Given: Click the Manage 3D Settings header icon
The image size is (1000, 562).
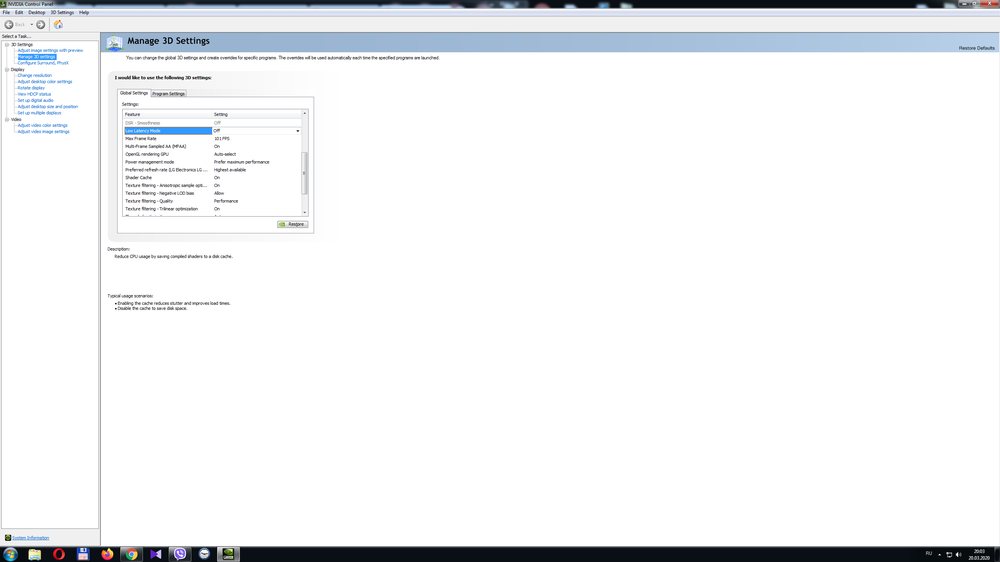Looking at the screenshot, I should pyautogui.click(x=115, y=43).
